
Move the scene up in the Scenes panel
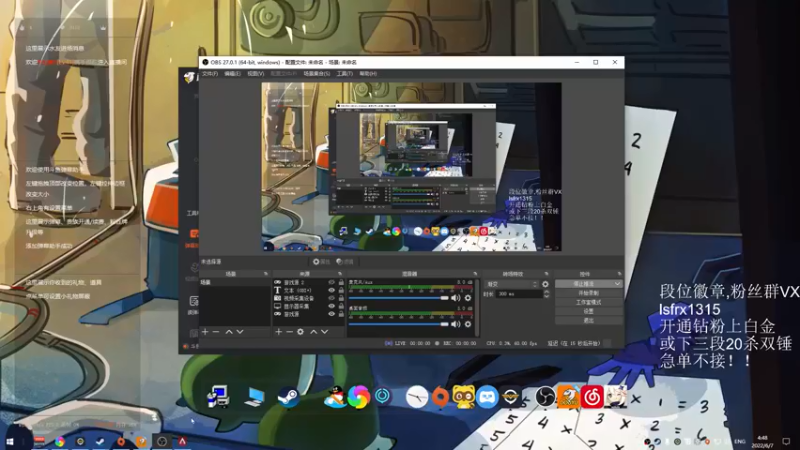(229, 332)
